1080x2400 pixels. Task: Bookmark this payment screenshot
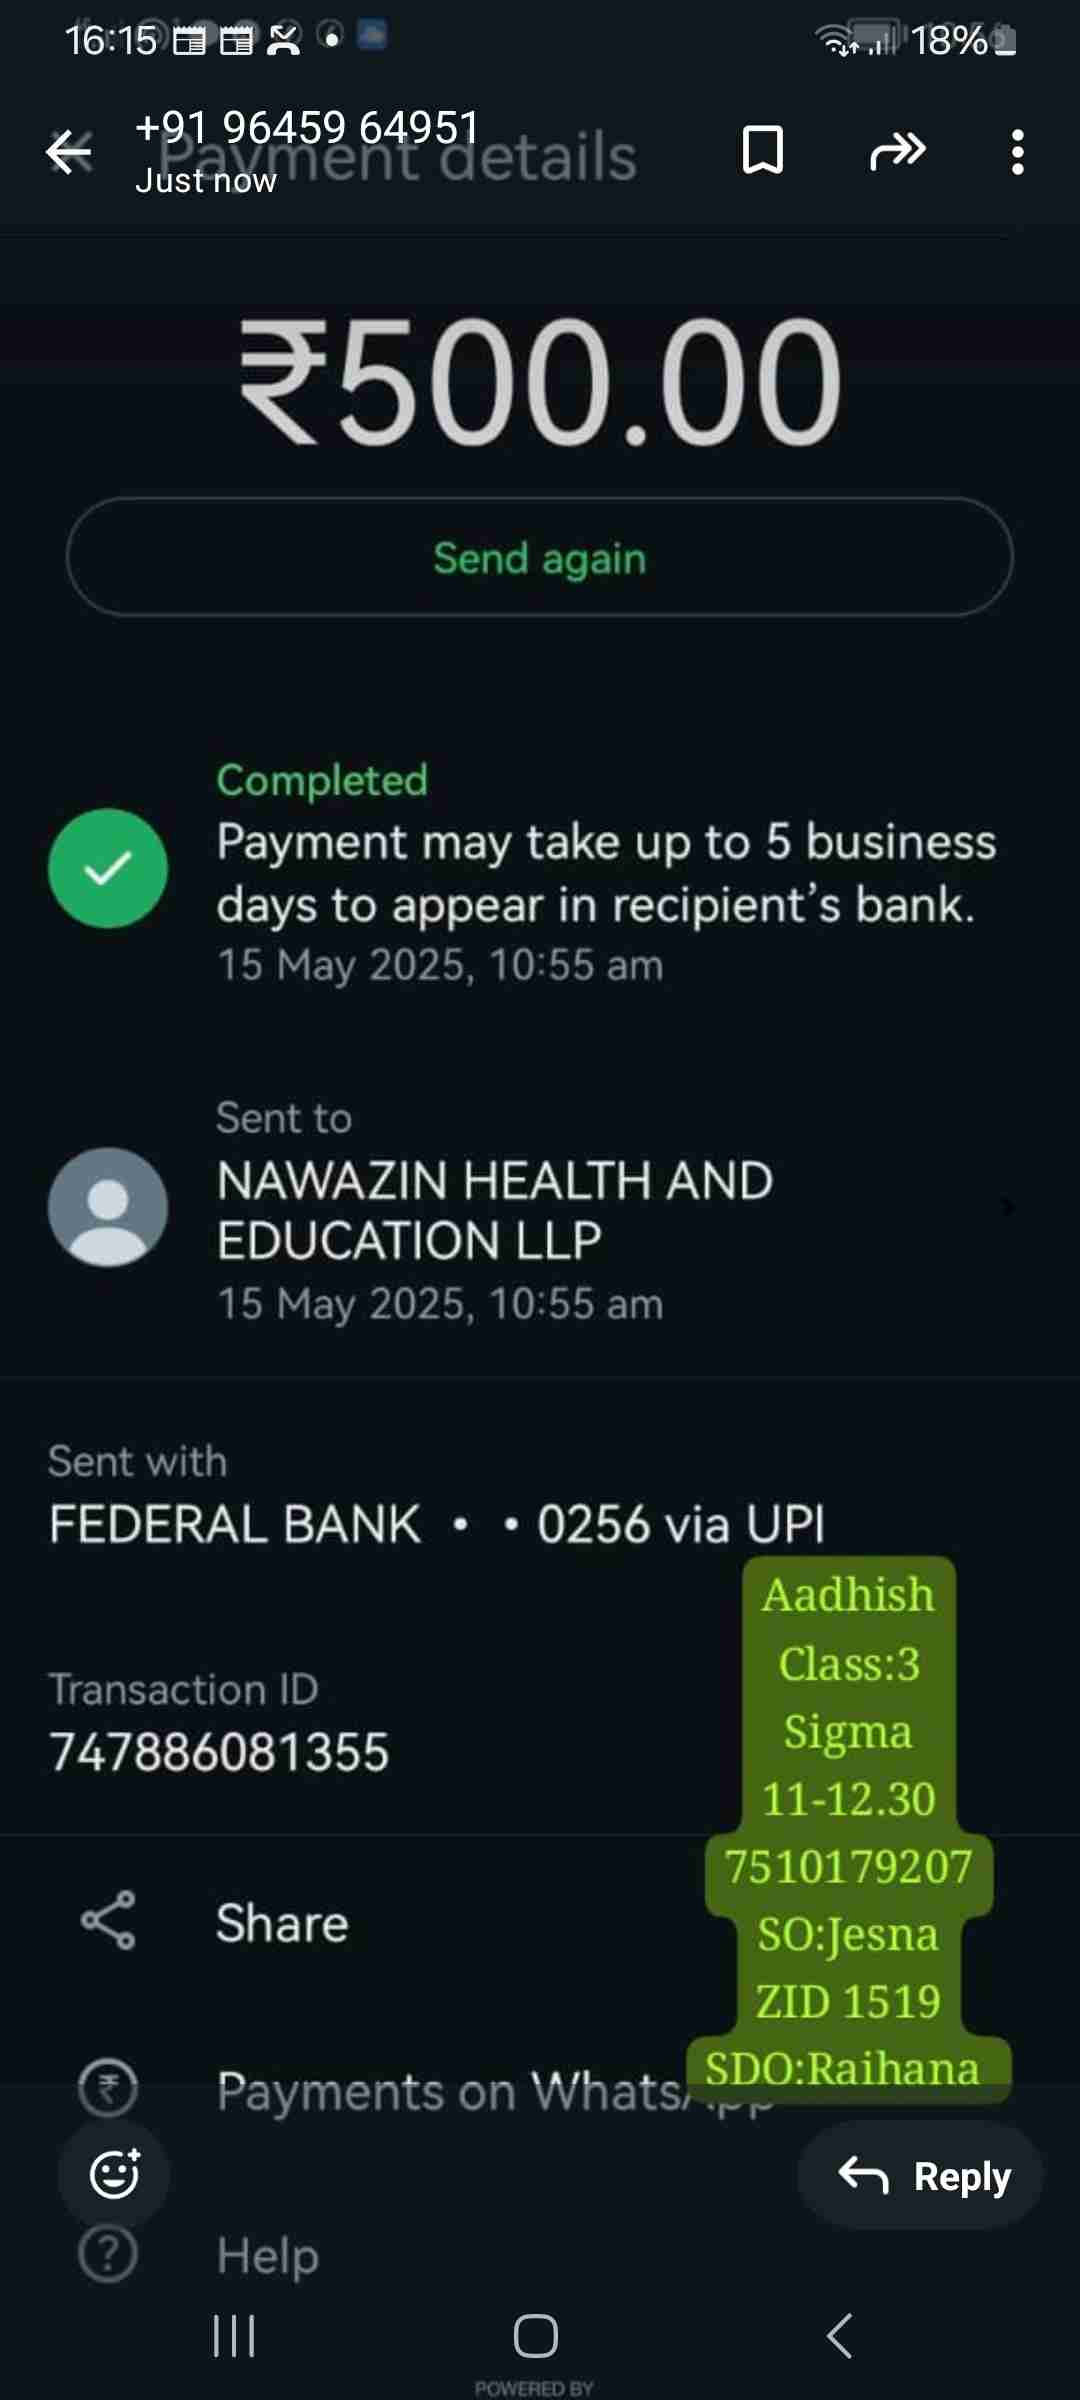coord(762,151)
